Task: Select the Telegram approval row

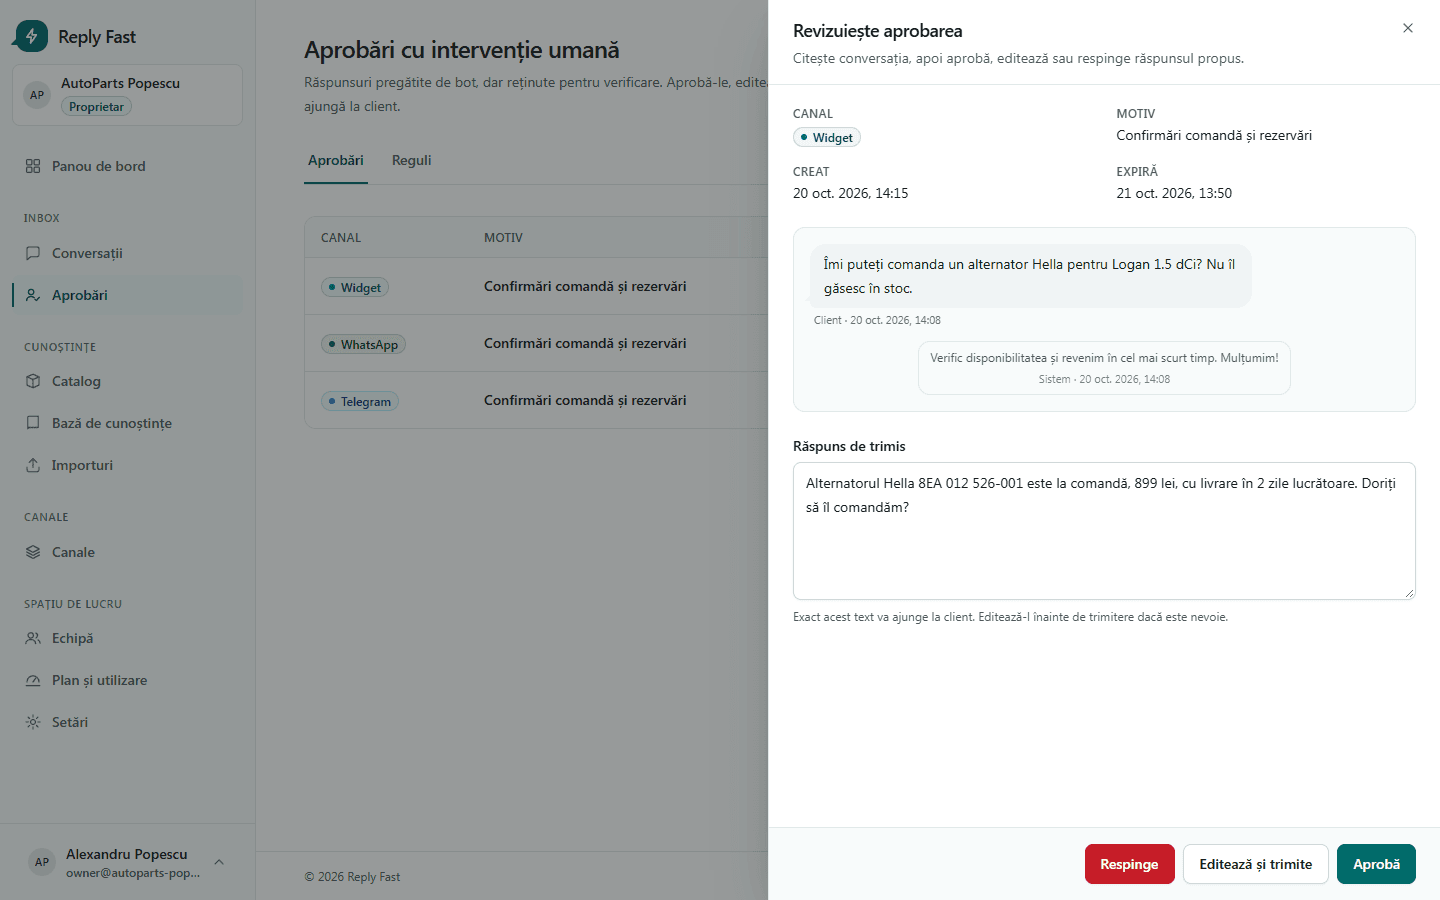Action: click(536, 401)
